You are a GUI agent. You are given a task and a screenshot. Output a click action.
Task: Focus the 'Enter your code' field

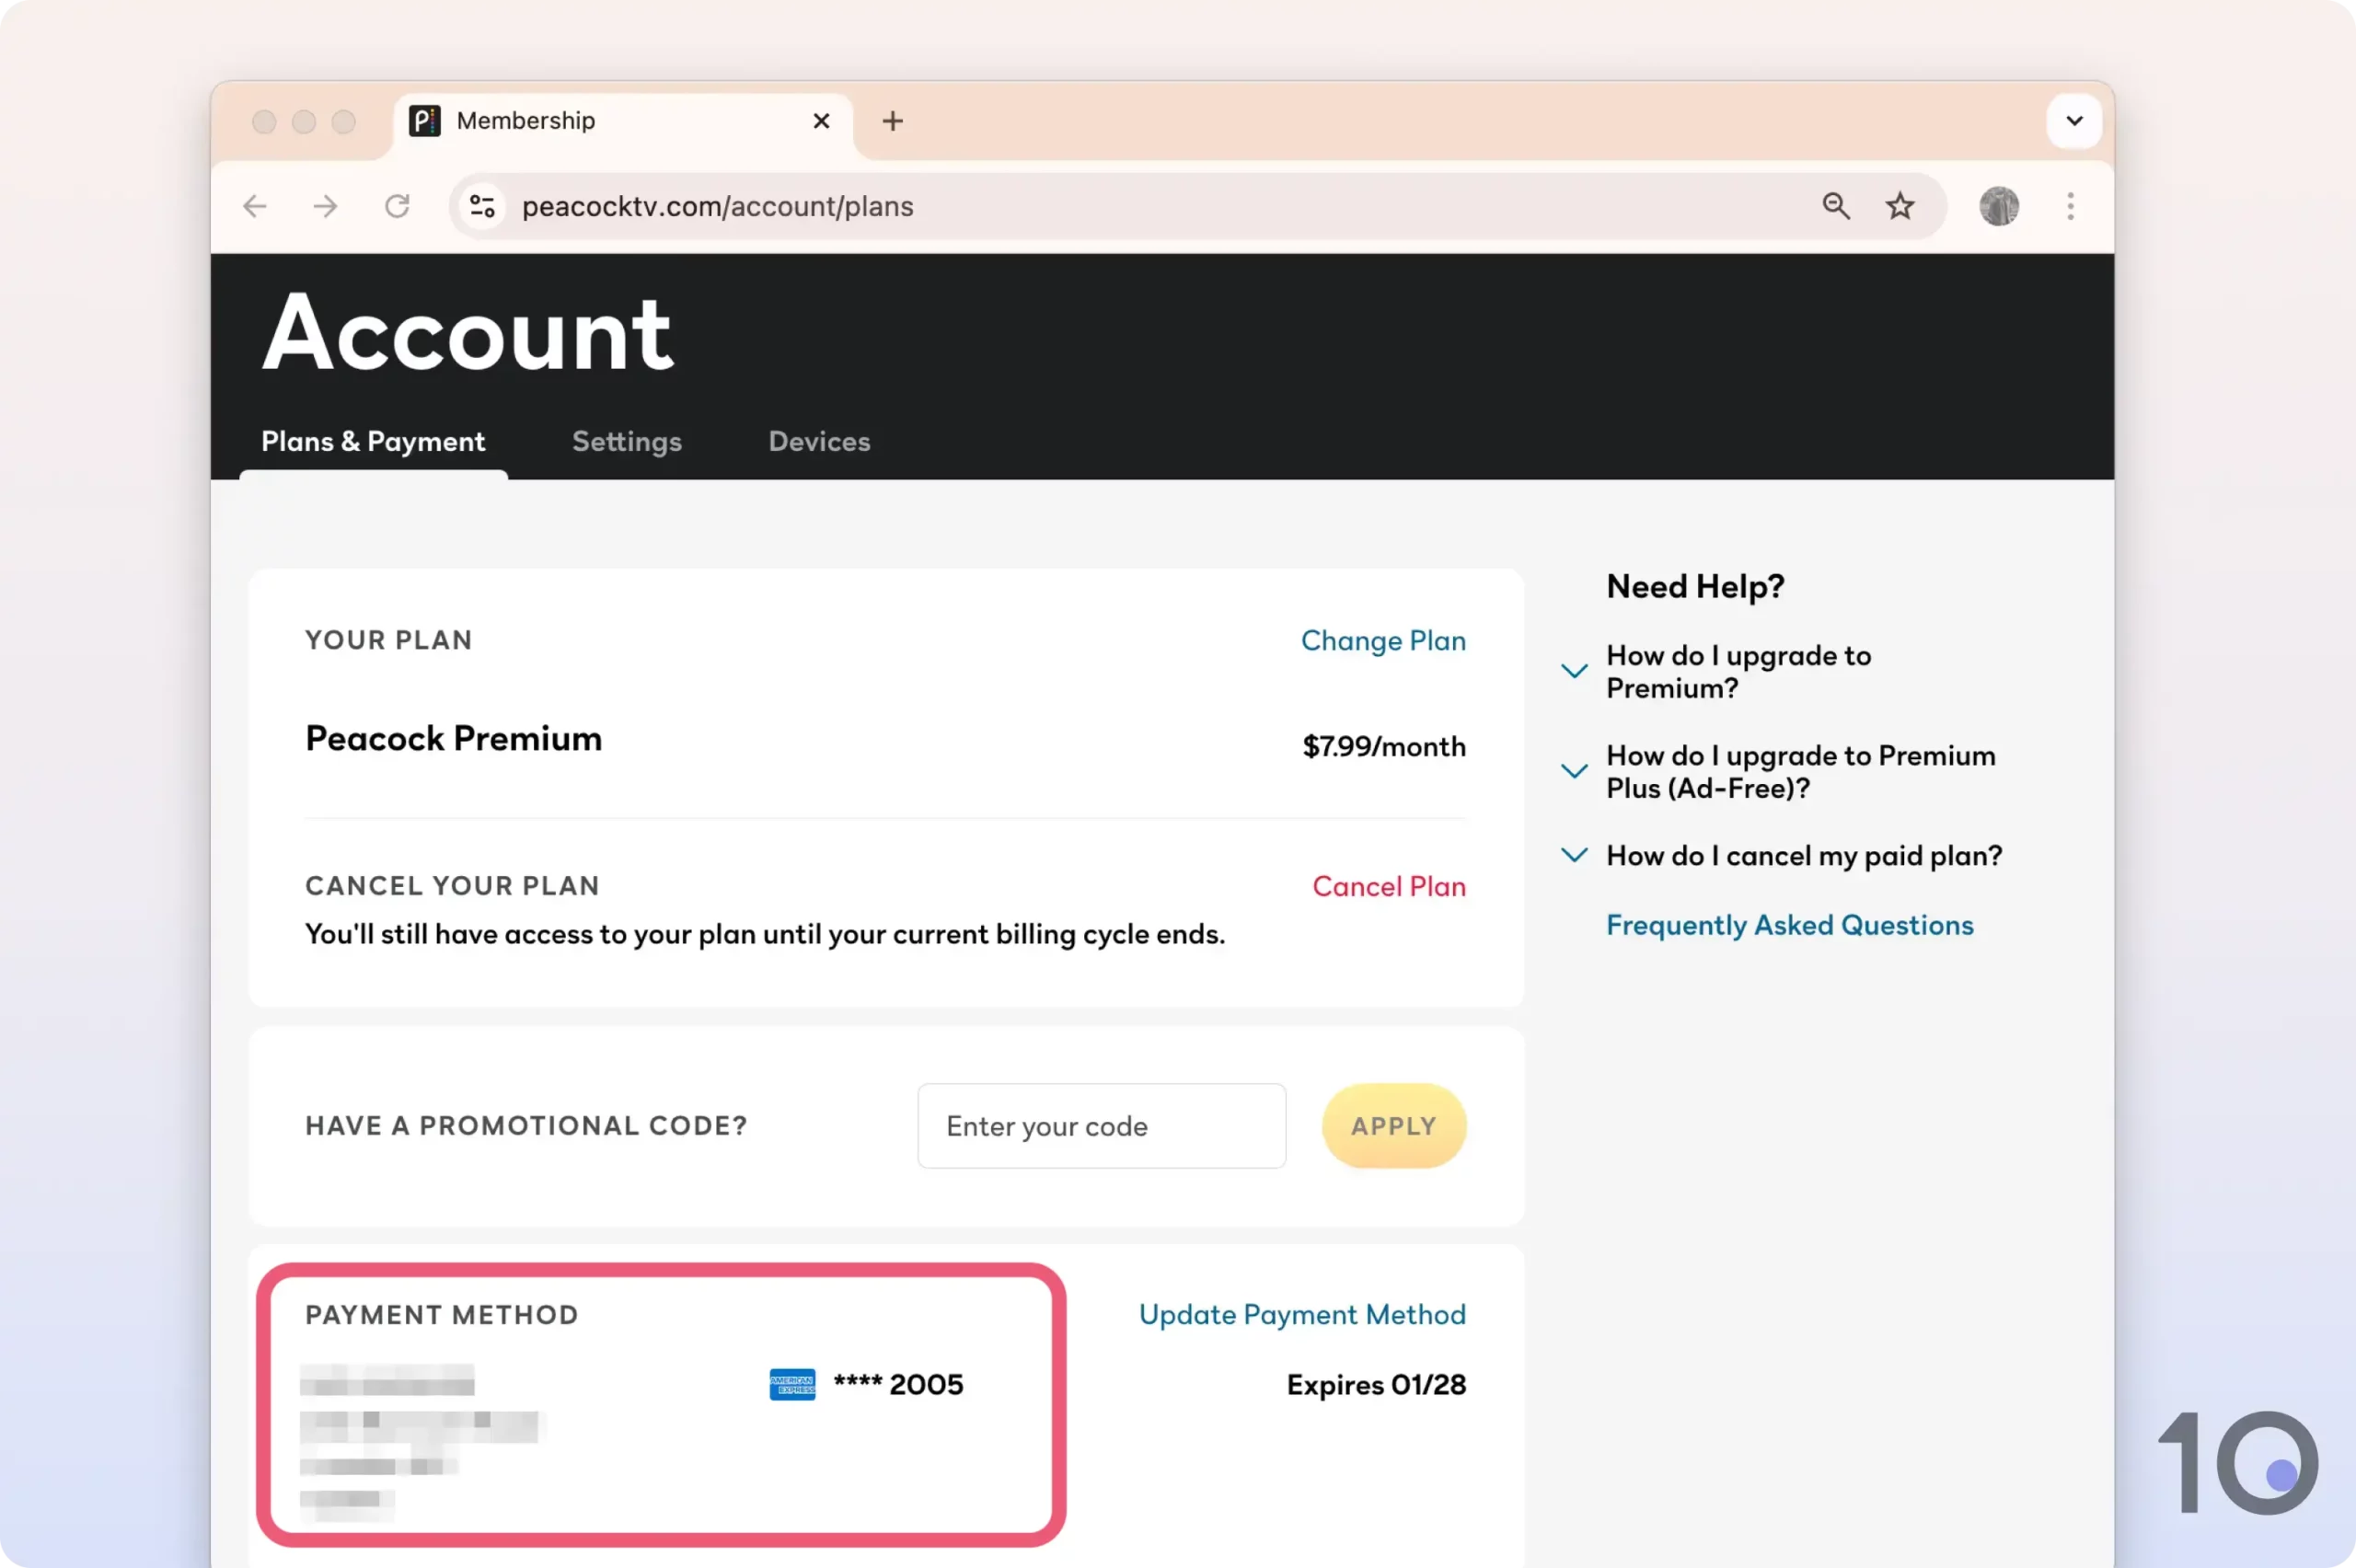coord(1101,1125)
